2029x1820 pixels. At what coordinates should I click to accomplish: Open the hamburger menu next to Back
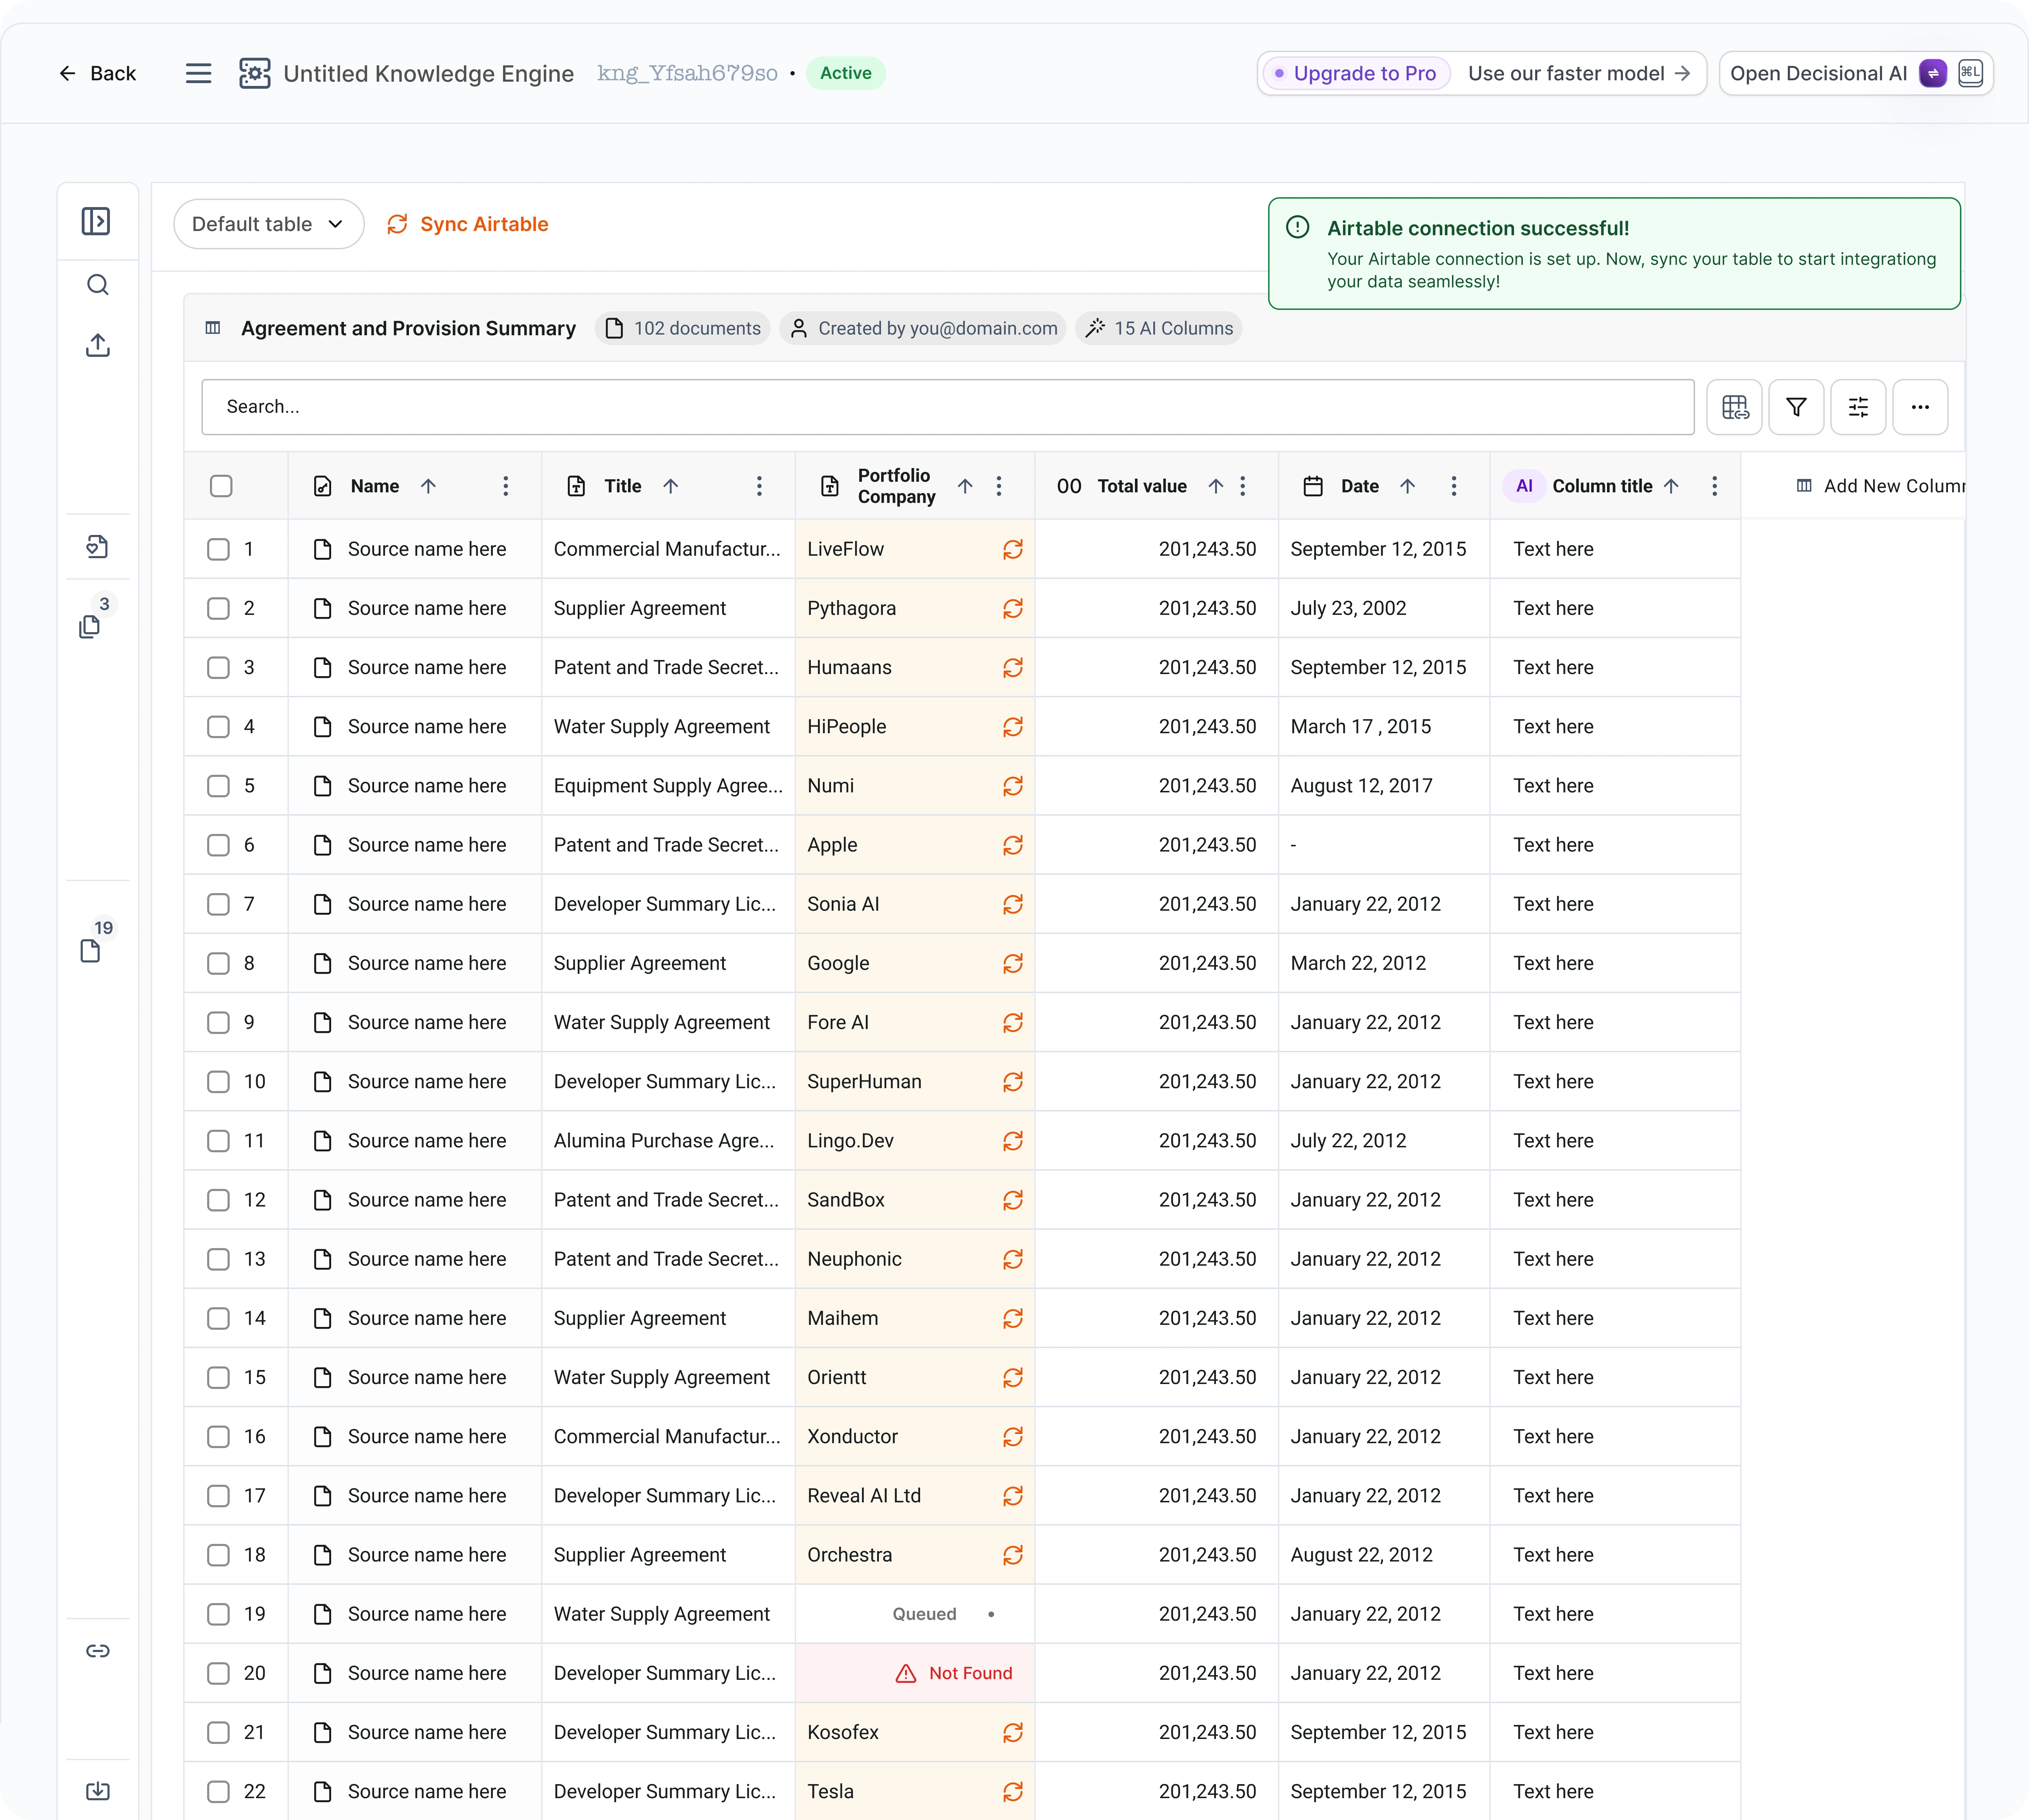198,73
